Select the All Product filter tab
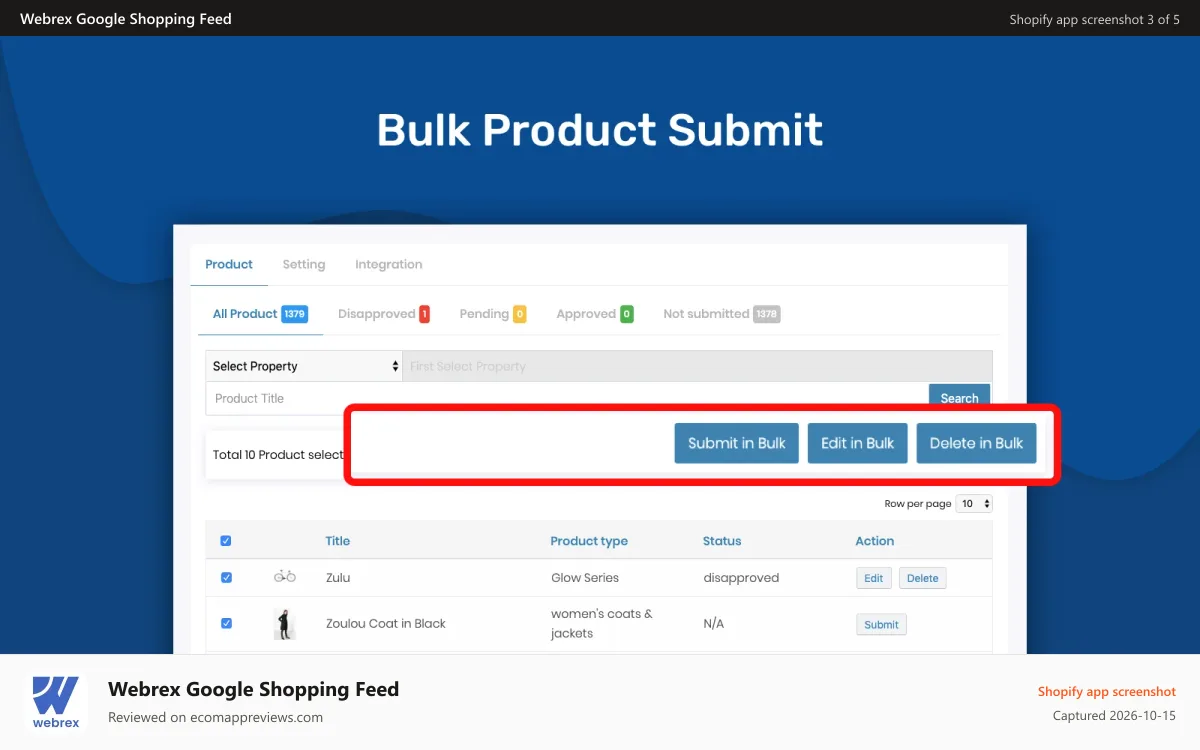1200x750 pixels. (x=259, y=314)
